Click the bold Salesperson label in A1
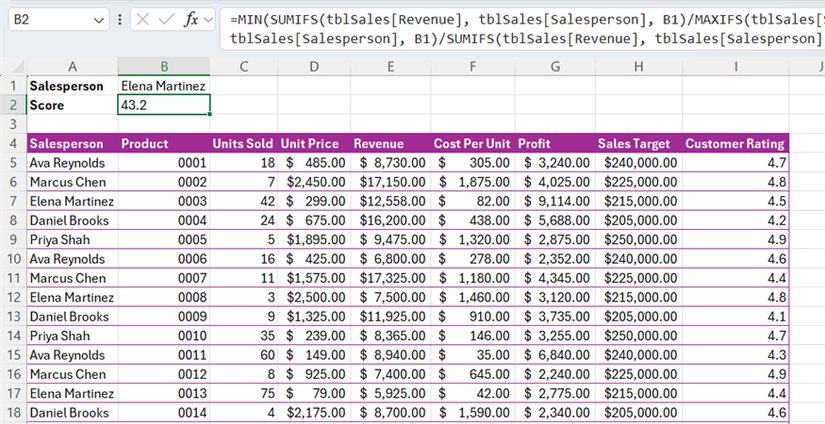The image size is (825, 424). point(66,86)
